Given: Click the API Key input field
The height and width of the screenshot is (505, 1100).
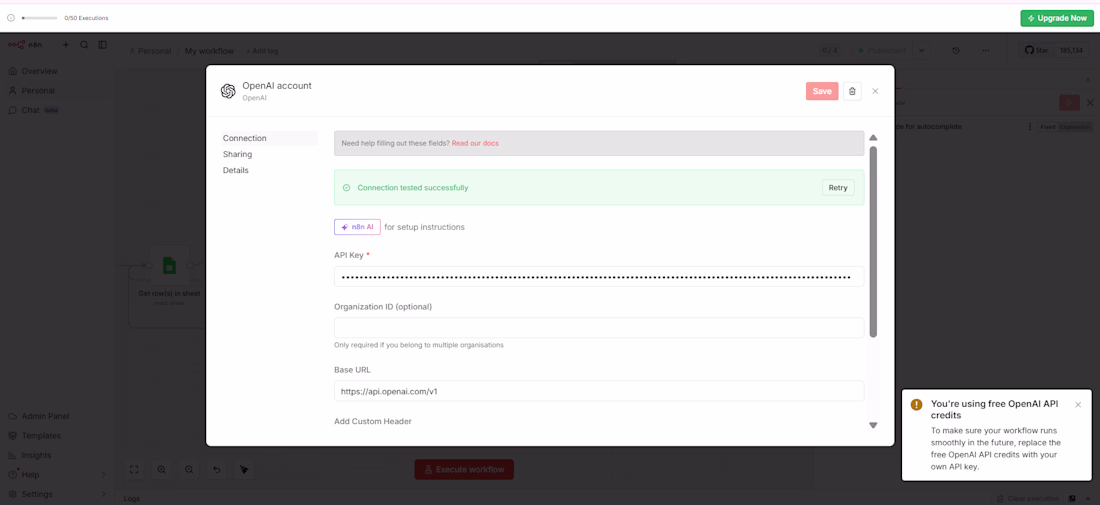Looking at the screenshot, I should [599, 277].
